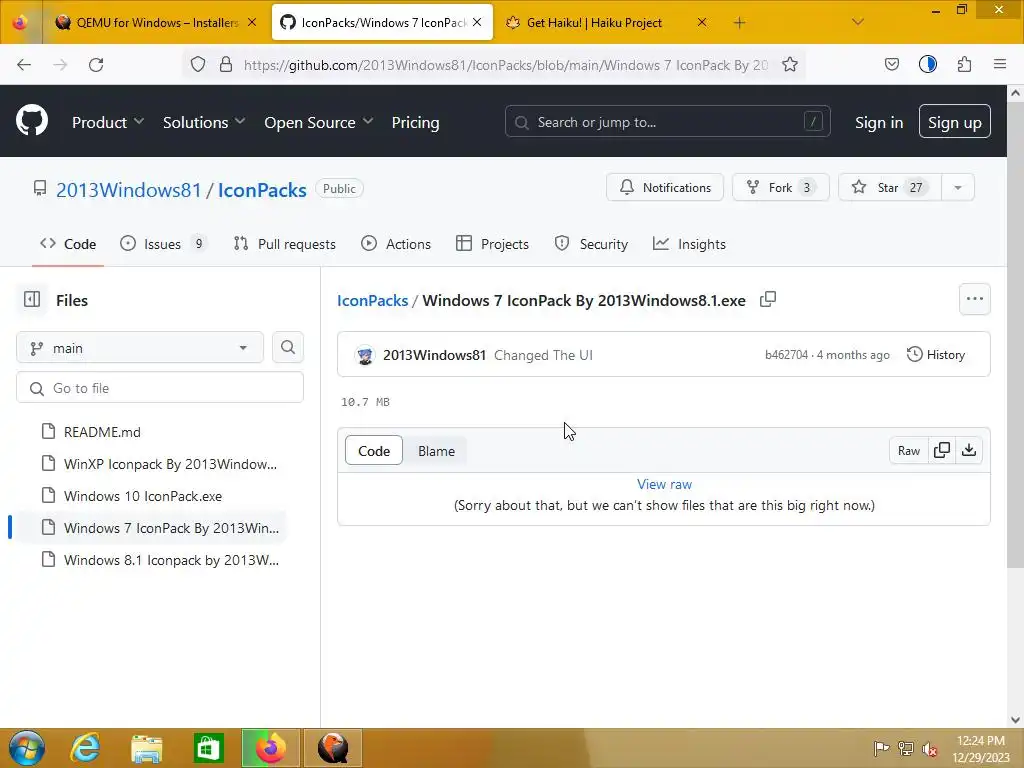Open the Issues tab
Viewport: 1024px width, 768px height.
pos(163,244)
